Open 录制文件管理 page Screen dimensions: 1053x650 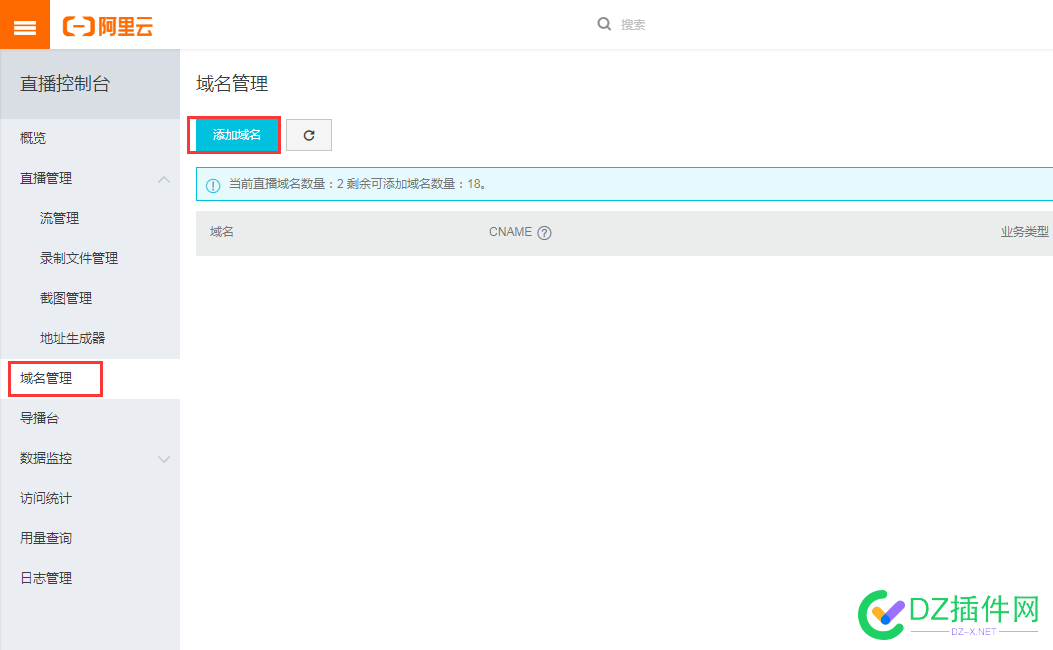[79, 259]
